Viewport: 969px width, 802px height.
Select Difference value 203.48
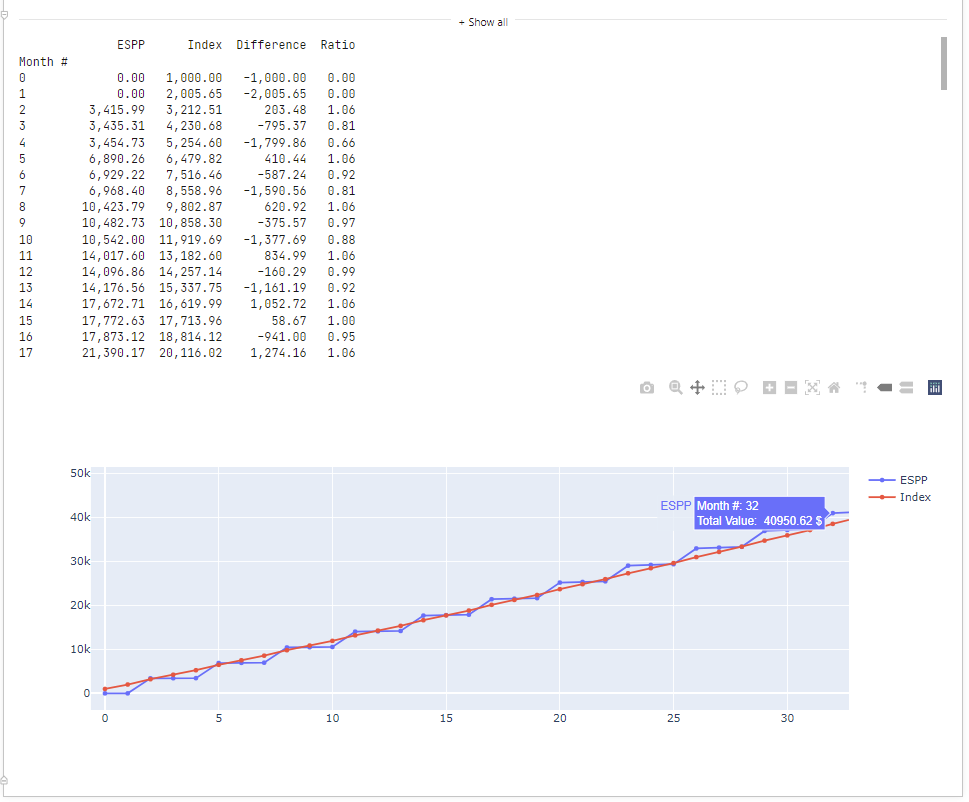286,110
